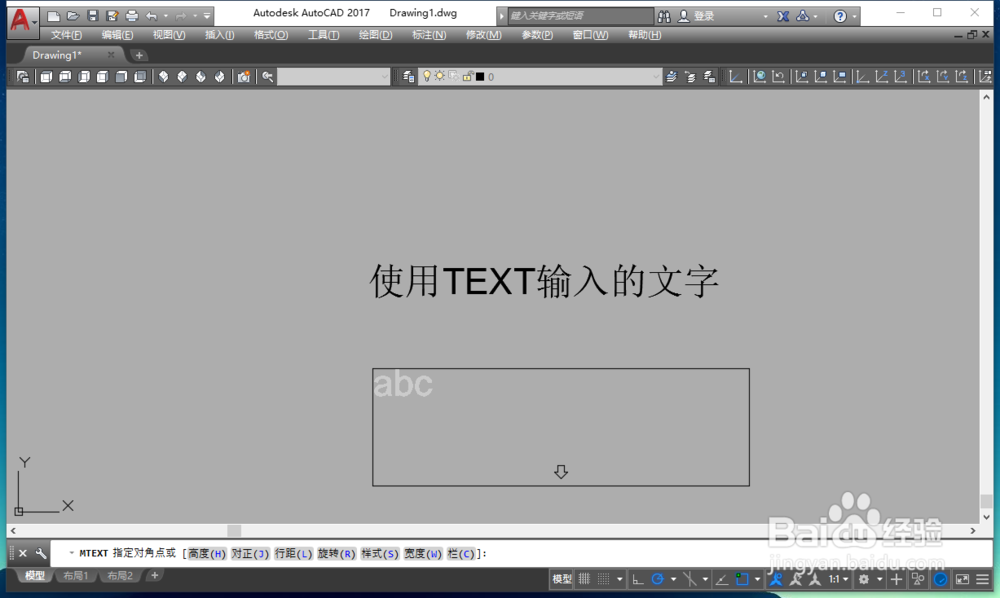
Task: Click the Layer Previous icon
Action: coord(690,77)
